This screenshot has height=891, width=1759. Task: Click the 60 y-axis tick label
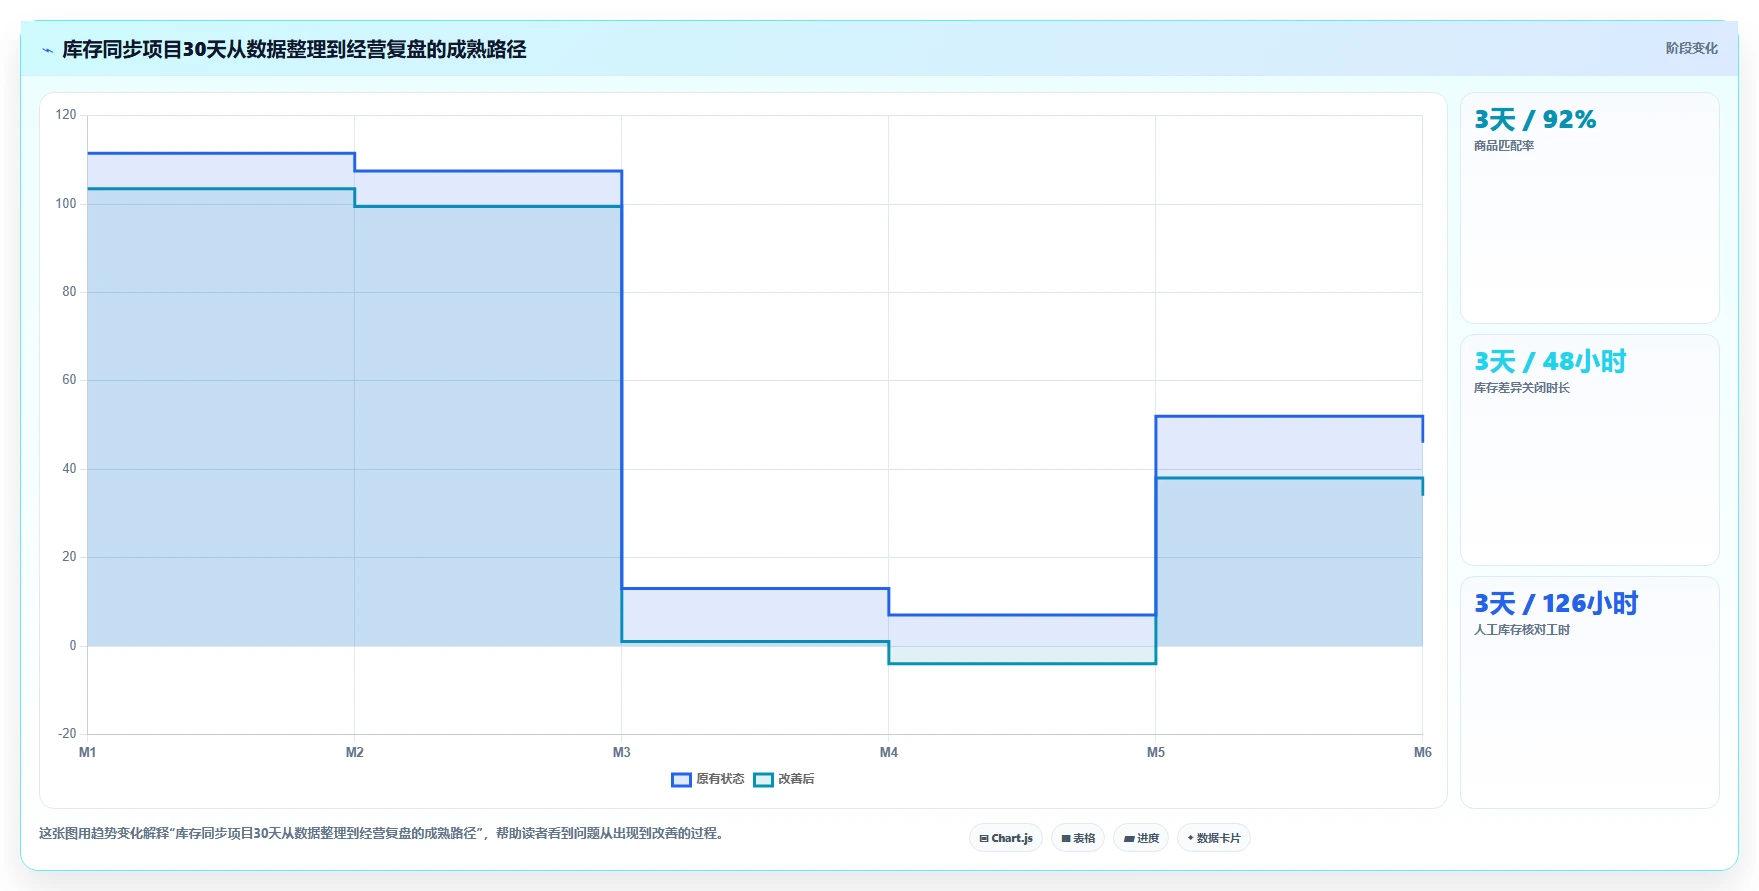click(x=69, y=380)
